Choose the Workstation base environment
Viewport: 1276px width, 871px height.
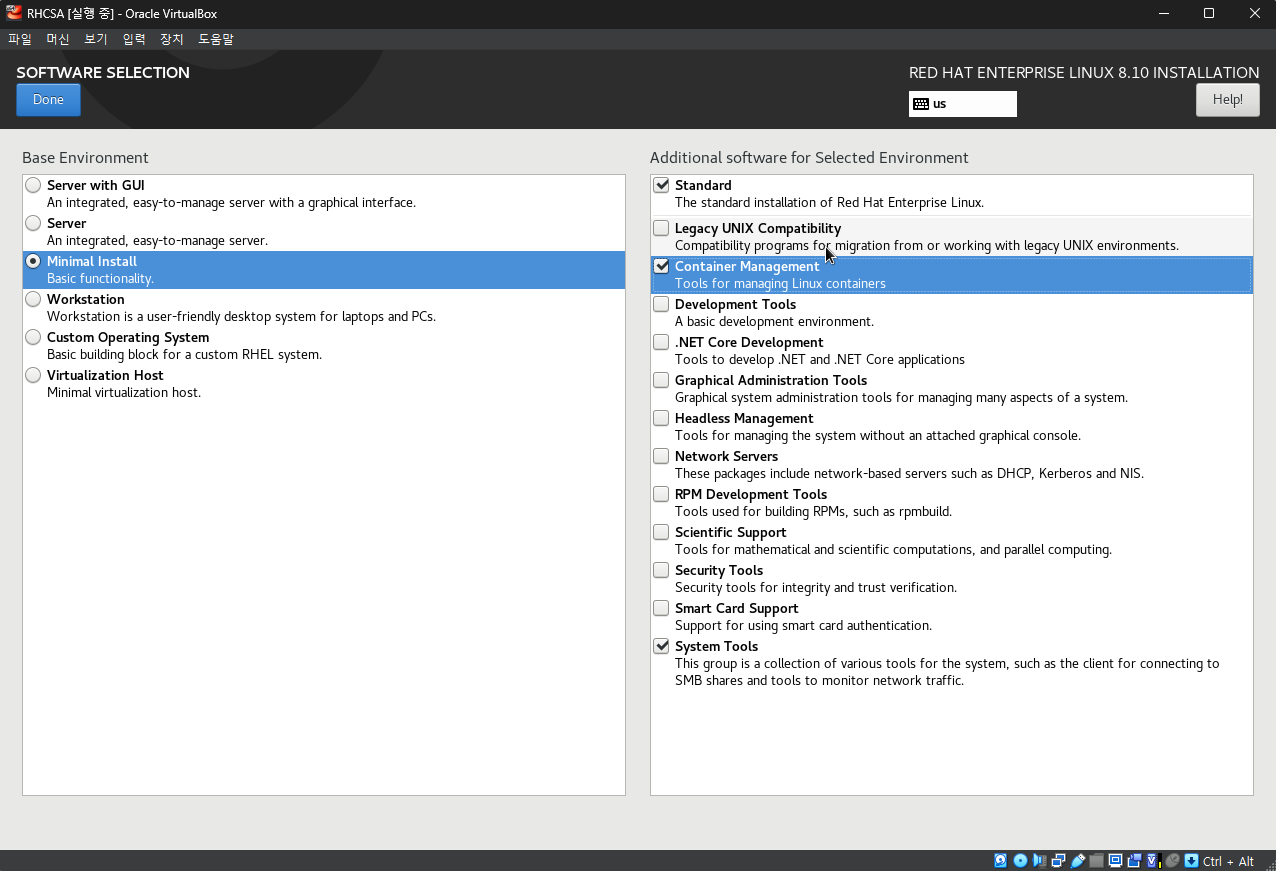34,299
